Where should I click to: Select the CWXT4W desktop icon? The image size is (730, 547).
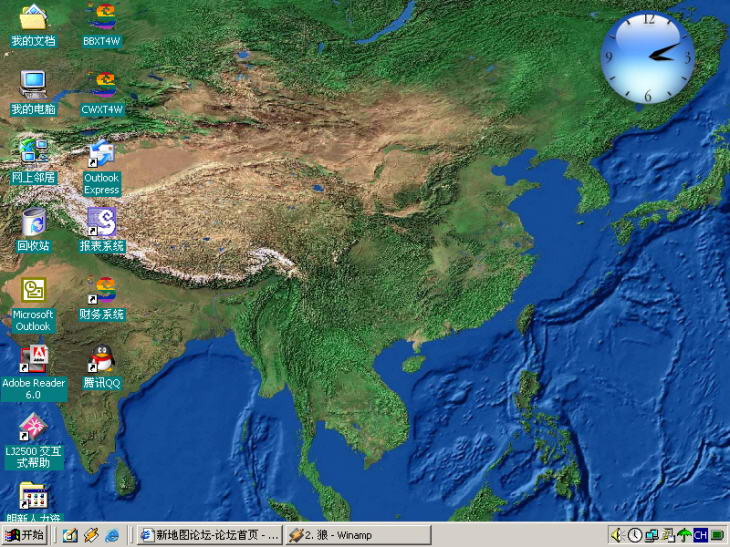[101, 86]
